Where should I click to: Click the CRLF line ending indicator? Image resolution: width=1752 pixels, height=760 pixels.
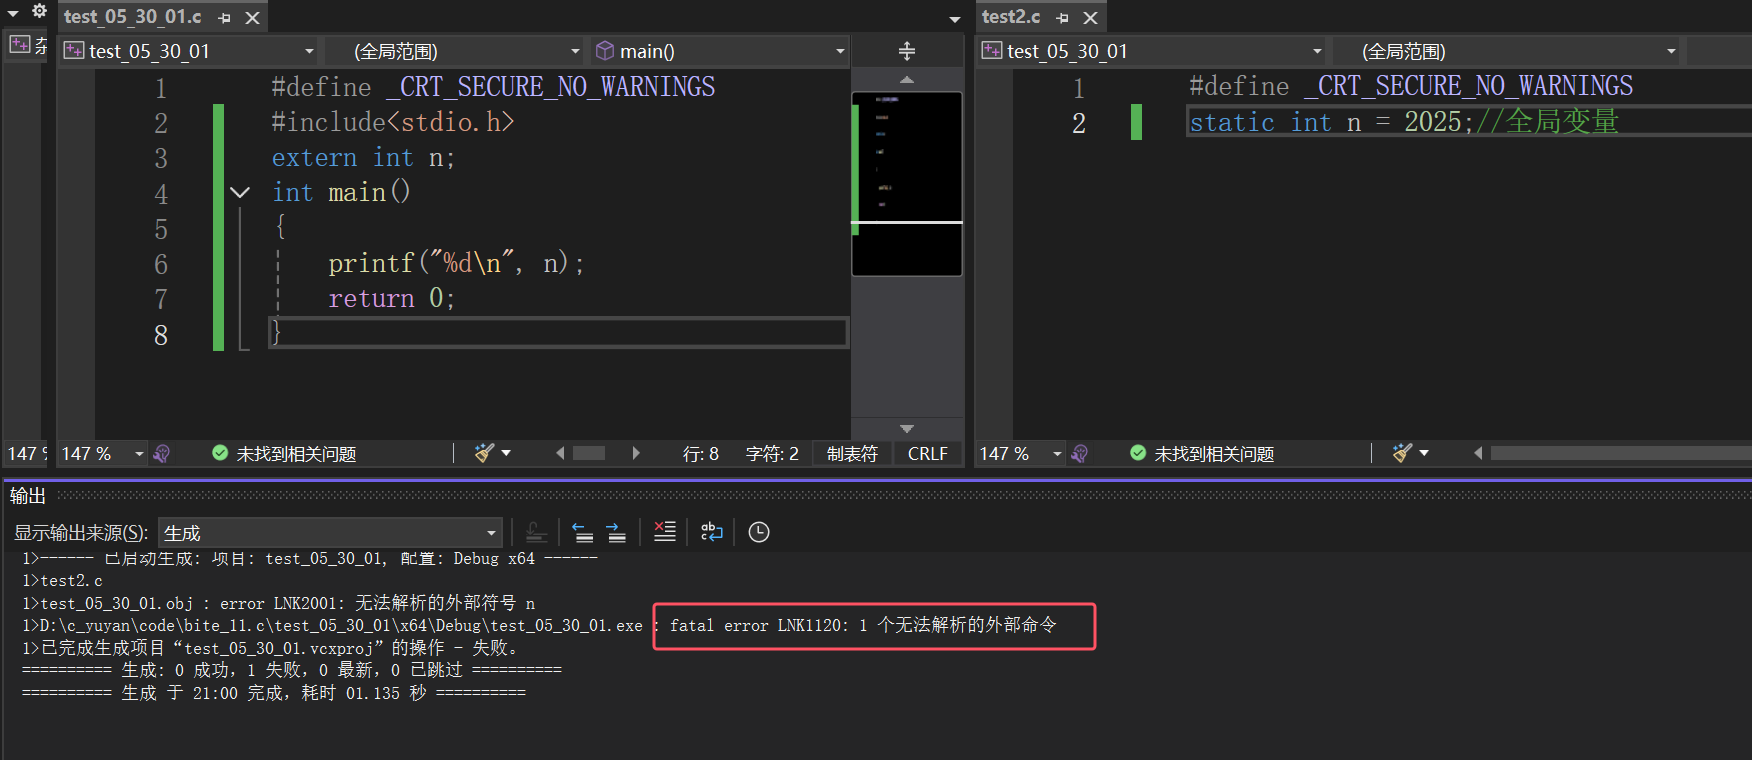[928, 454]
